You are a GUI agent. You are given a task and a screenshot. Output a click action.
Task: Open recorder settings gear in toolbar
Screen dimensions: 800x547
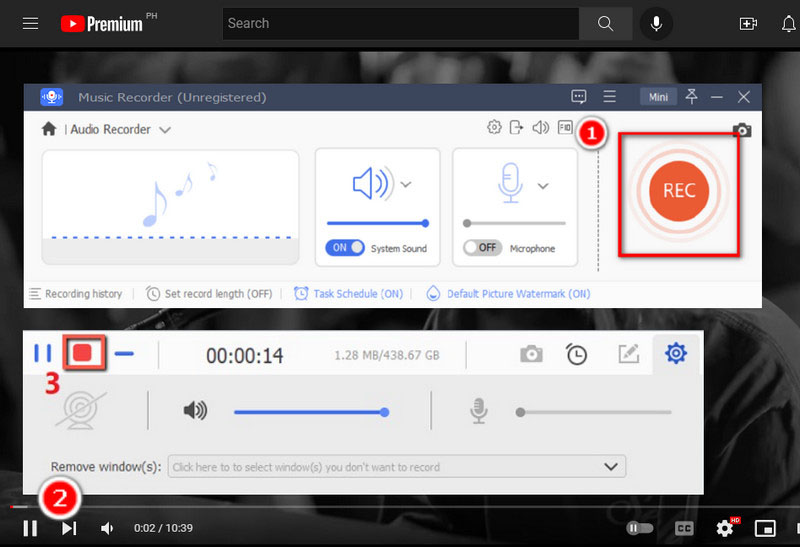494,127
